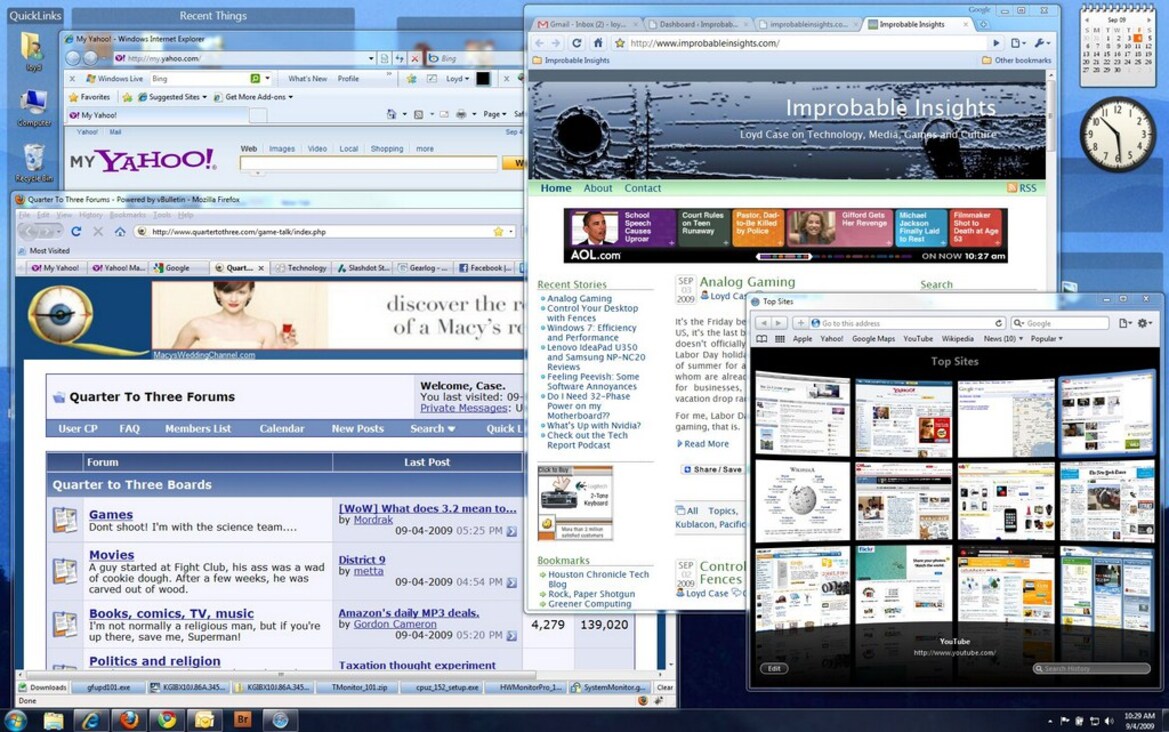This screenshot has width=1169, height=732.
Task: Open Safari bookmarks book icon
Action: tap(761, 339)
